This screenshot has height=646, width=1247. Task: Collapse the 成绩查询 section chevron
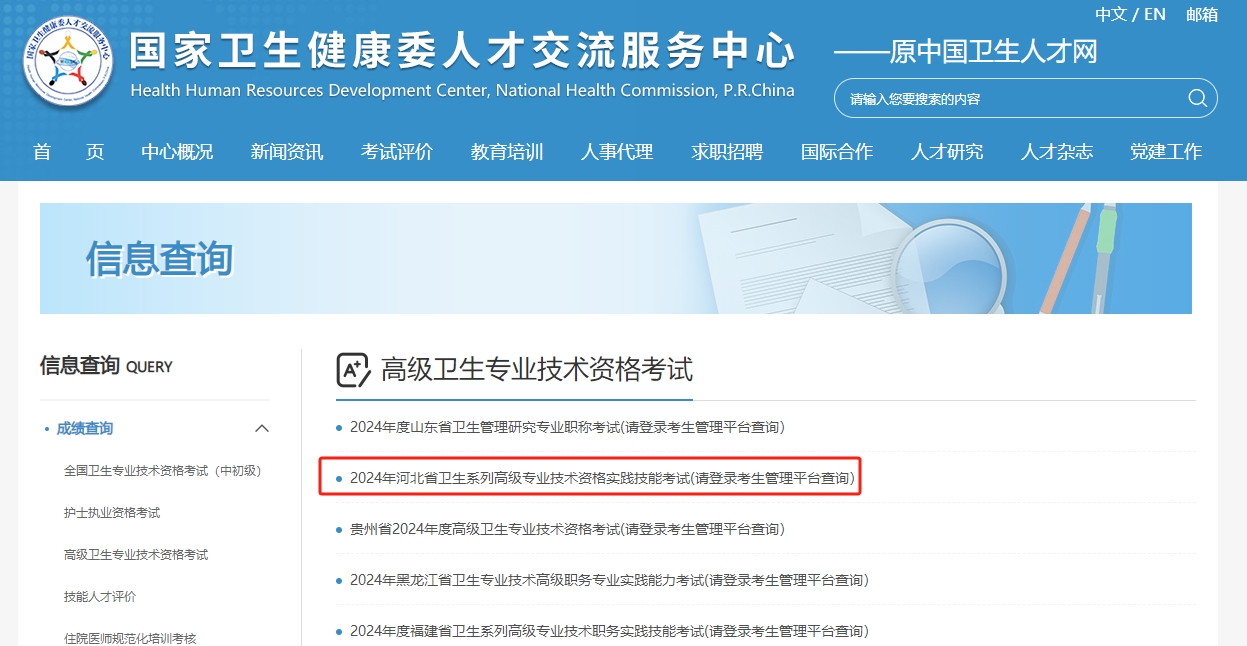click(262, 429)
